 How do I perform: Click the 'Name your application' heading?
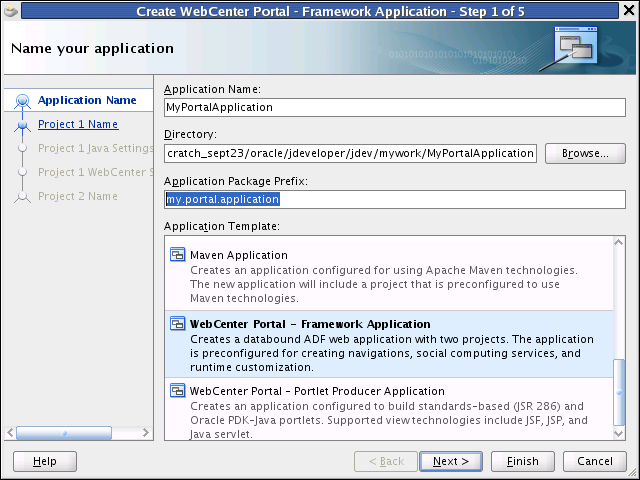point(92,48)
